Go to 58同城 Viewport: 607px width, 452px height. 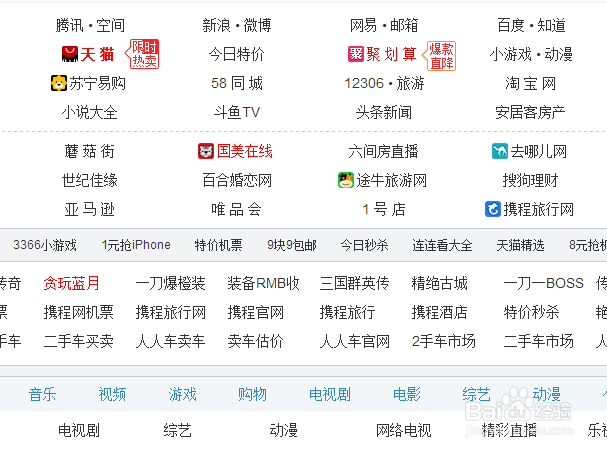coord(237,83)
